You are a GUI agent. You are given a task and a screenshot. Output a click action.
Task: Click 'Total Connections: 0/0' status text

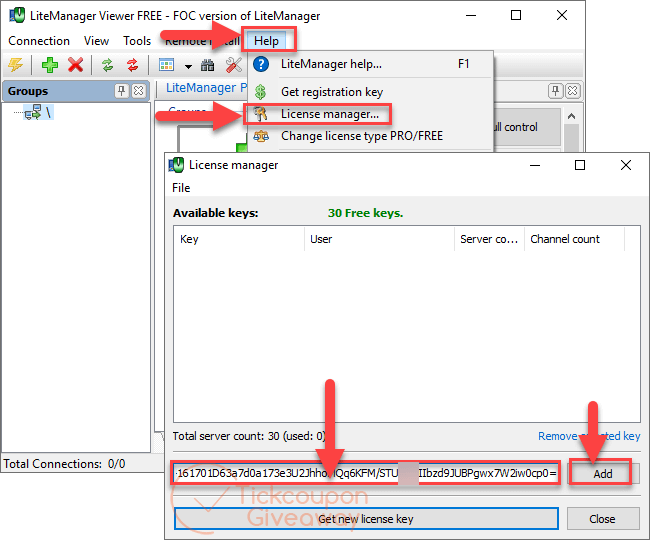[65, 463]
